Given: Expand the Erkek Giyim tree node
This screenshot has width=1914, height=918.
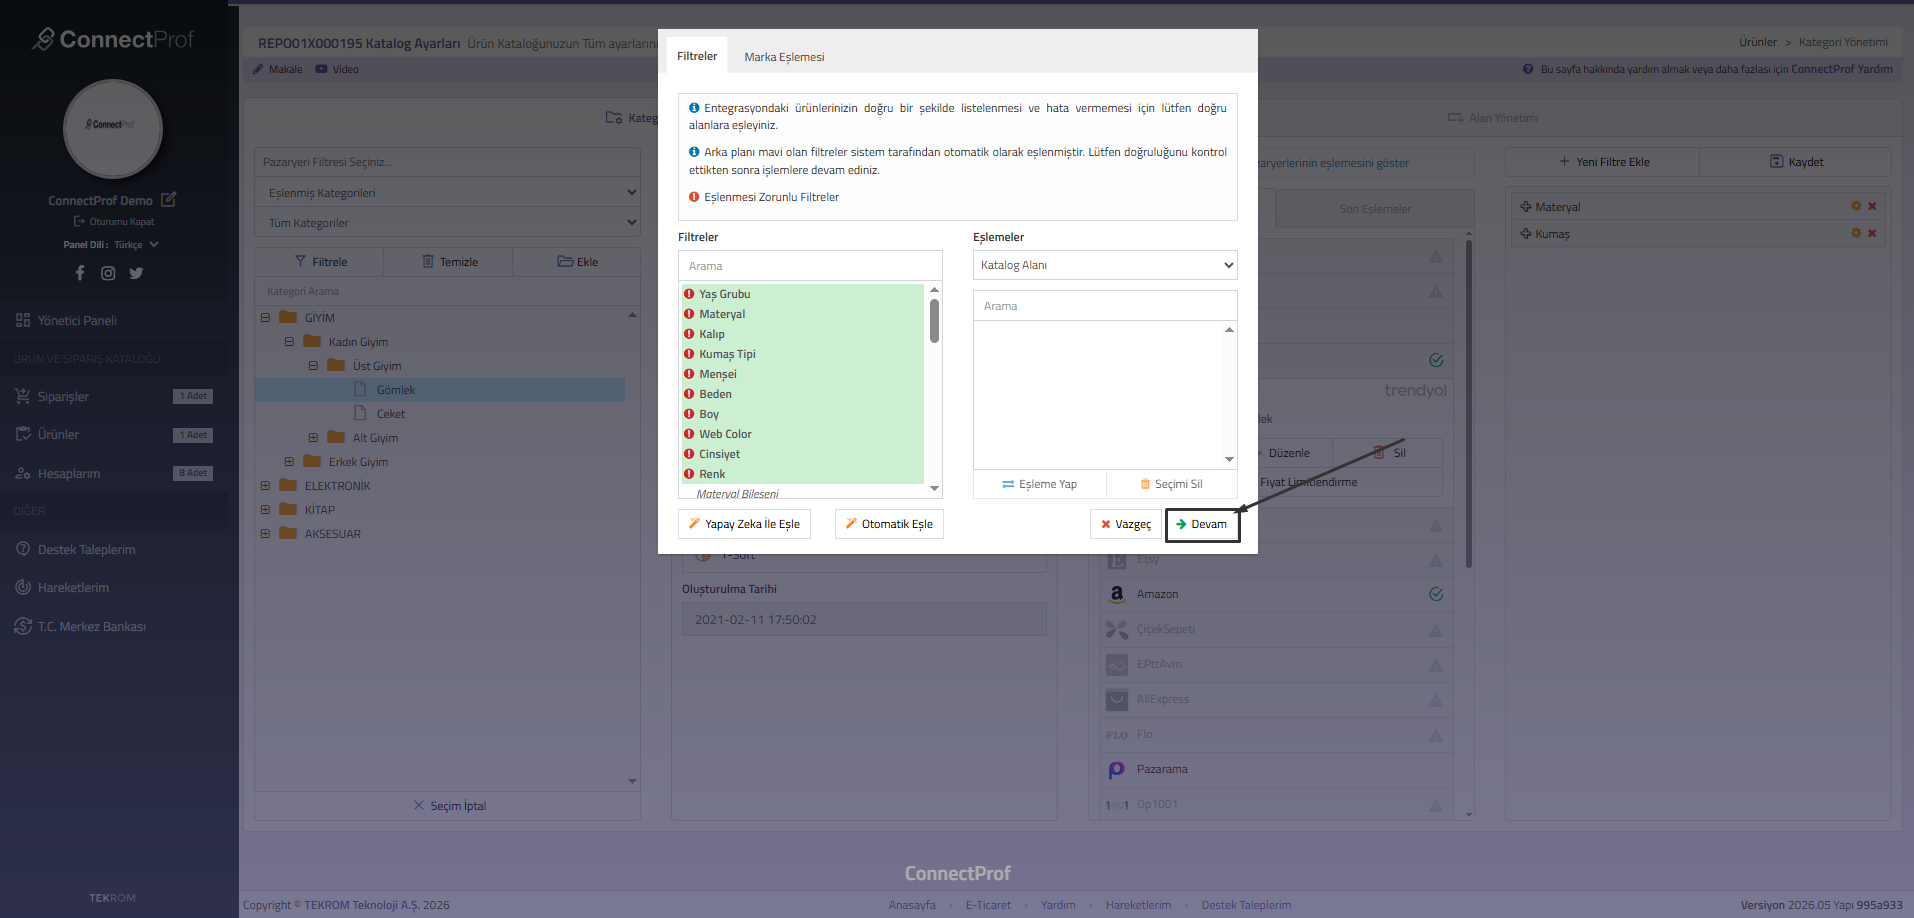Looking at the screenshot, I should coord(289,462).
